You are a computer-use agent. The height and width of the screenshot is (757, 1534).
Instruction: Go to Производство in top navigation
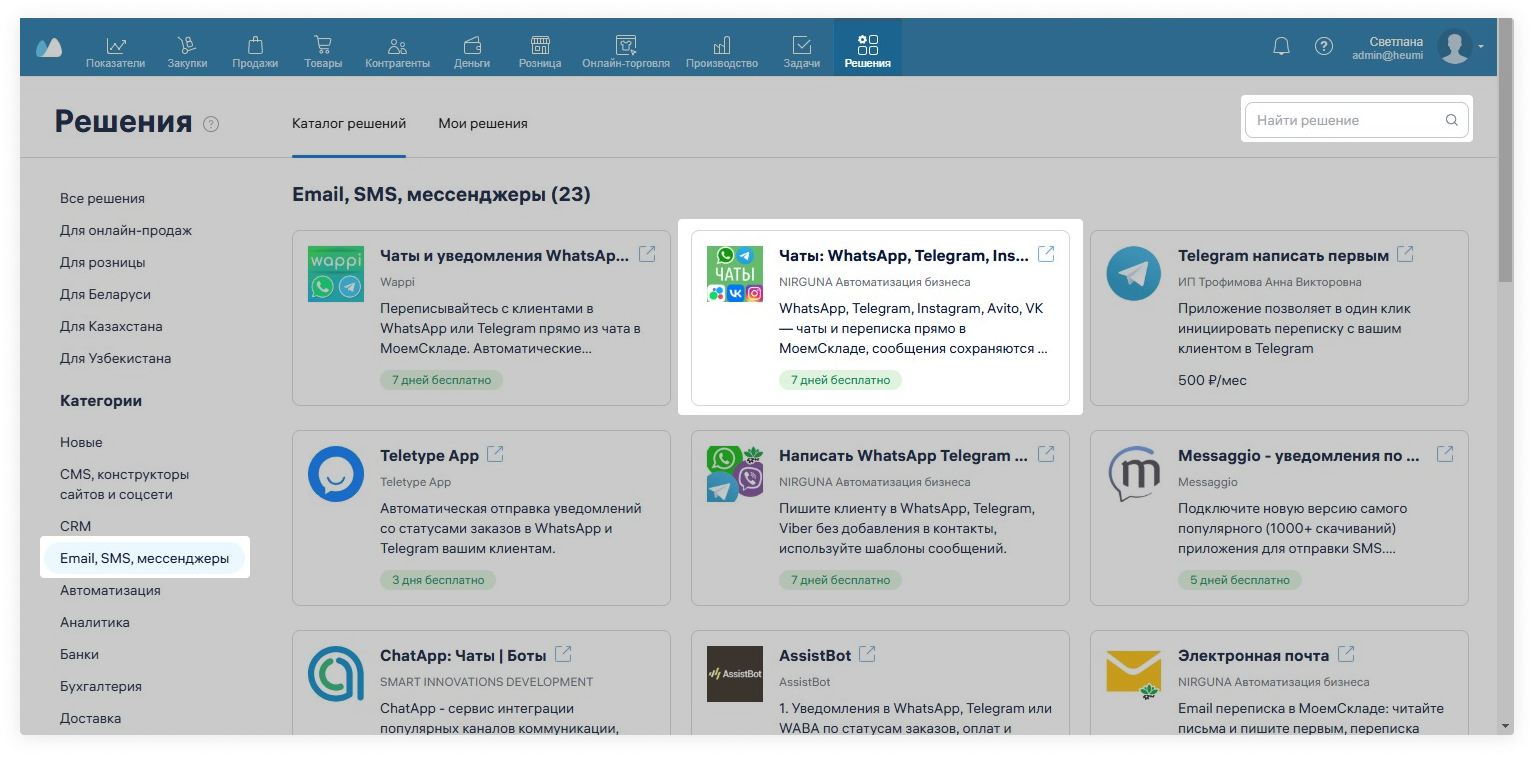click(x=721, y=52)
